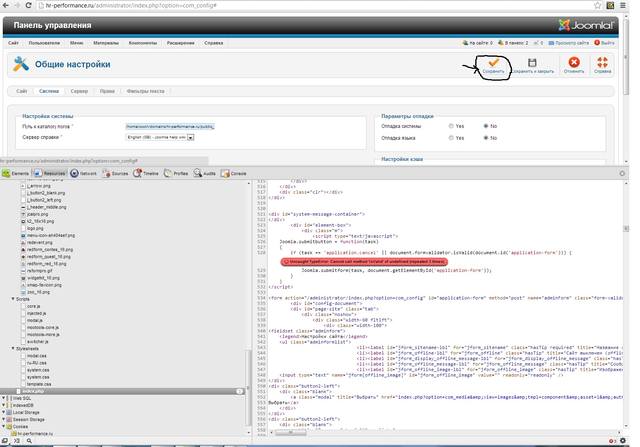Open the Сервер справки dropdown
The width and height of the screenshot is (640, 447).
pyautogui.click(x=160, y=138)
